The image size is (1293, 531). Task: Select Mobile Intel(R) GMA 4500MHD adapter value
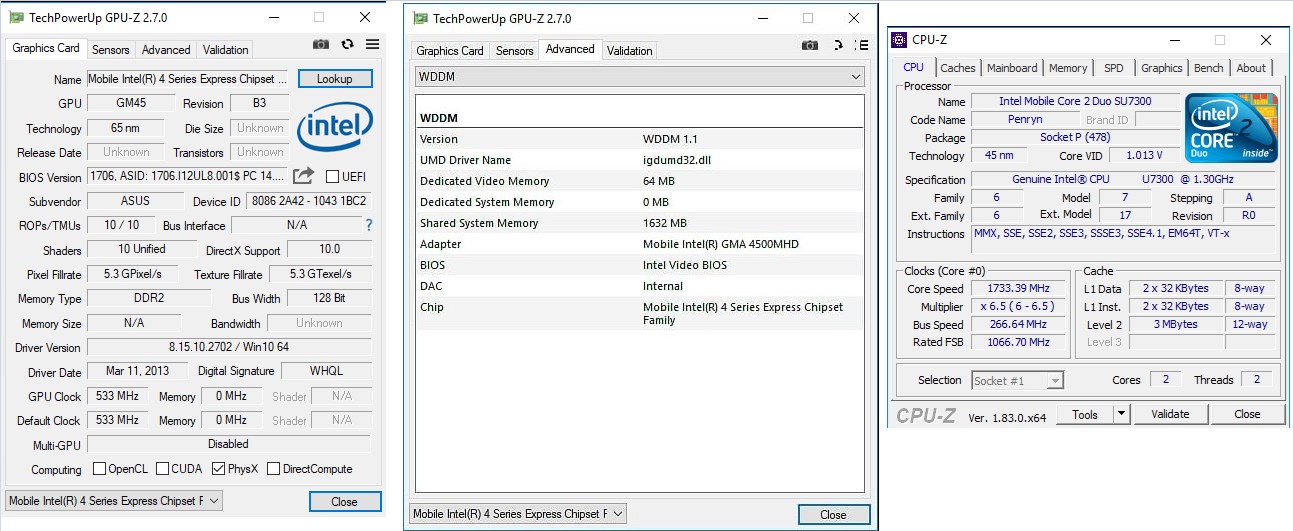click(x=721, y=244)
